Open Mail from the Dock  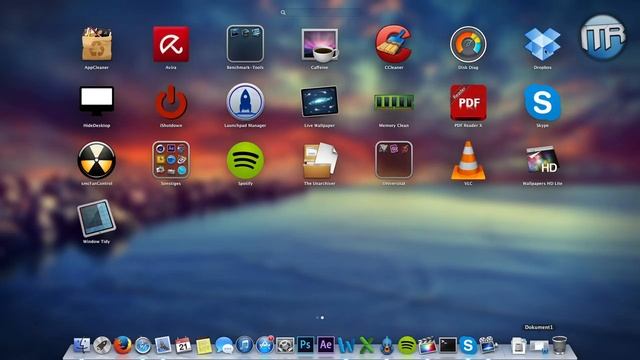[x=163, y=345]
